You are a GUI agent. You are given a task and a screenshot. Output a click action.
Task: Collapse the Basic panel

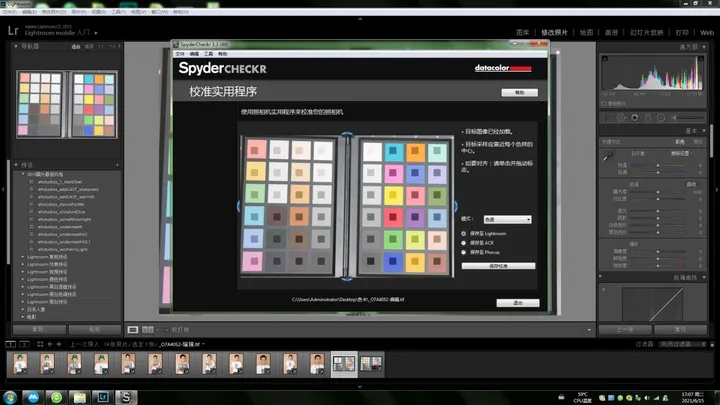[704, 131]
